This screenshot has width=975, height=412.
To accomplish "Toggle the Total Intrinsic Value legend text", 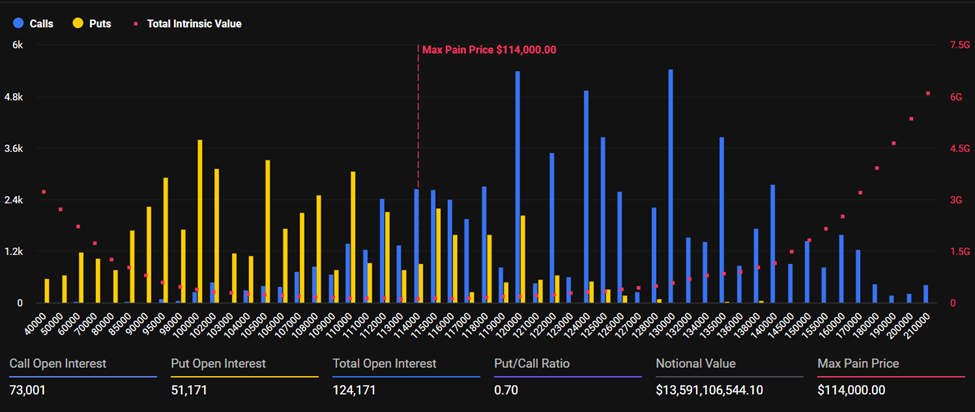I will pyautogui.click(x=194, y=23).
